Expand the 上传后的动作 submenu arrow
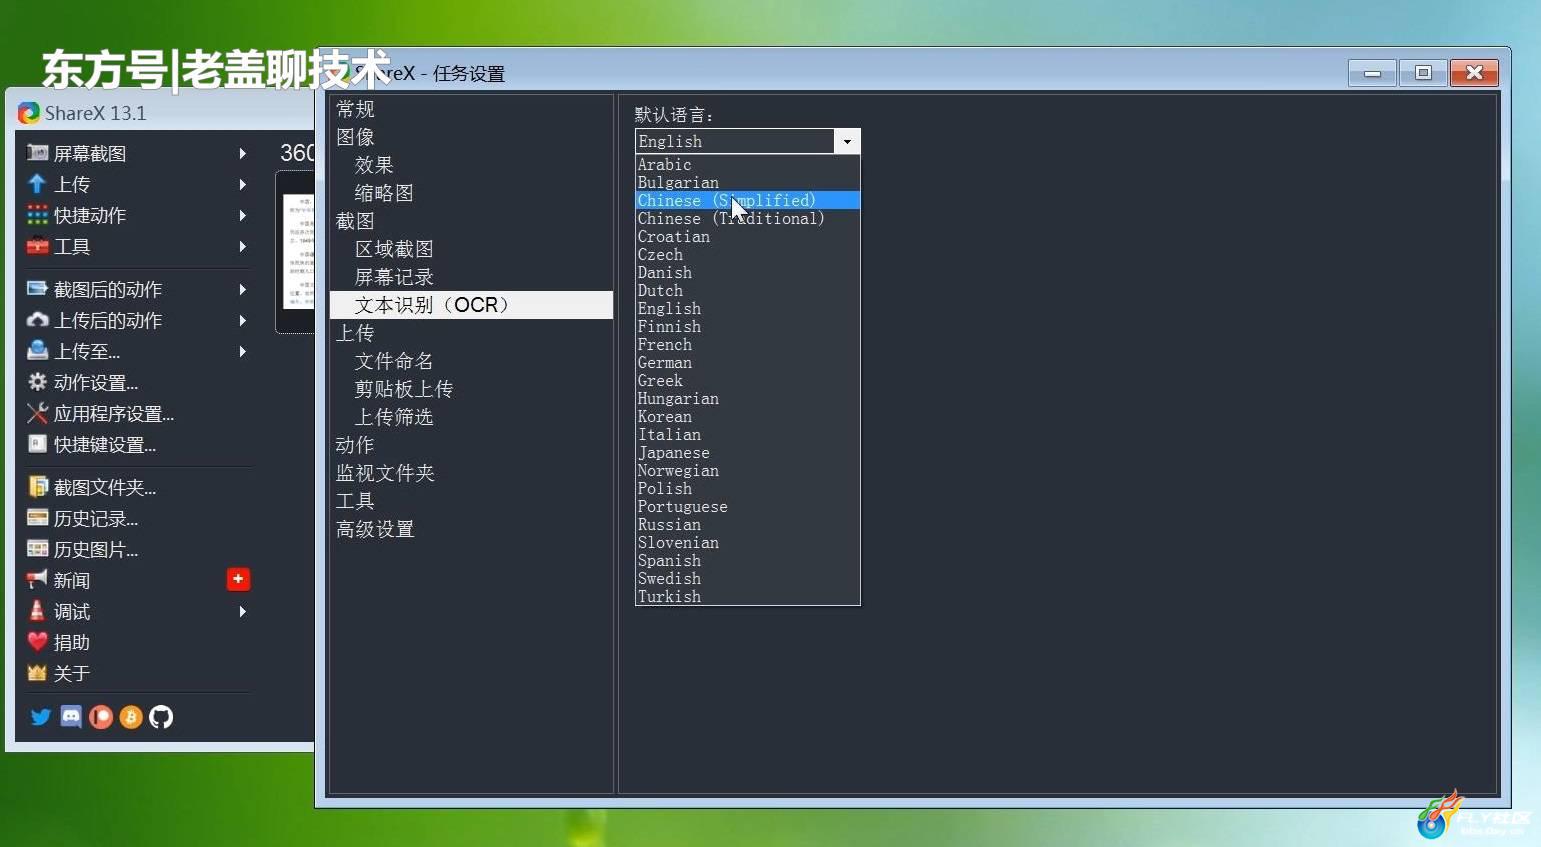Image resolution: width=1541 pixels, height=847 pixels. click(x=242, y=320)
